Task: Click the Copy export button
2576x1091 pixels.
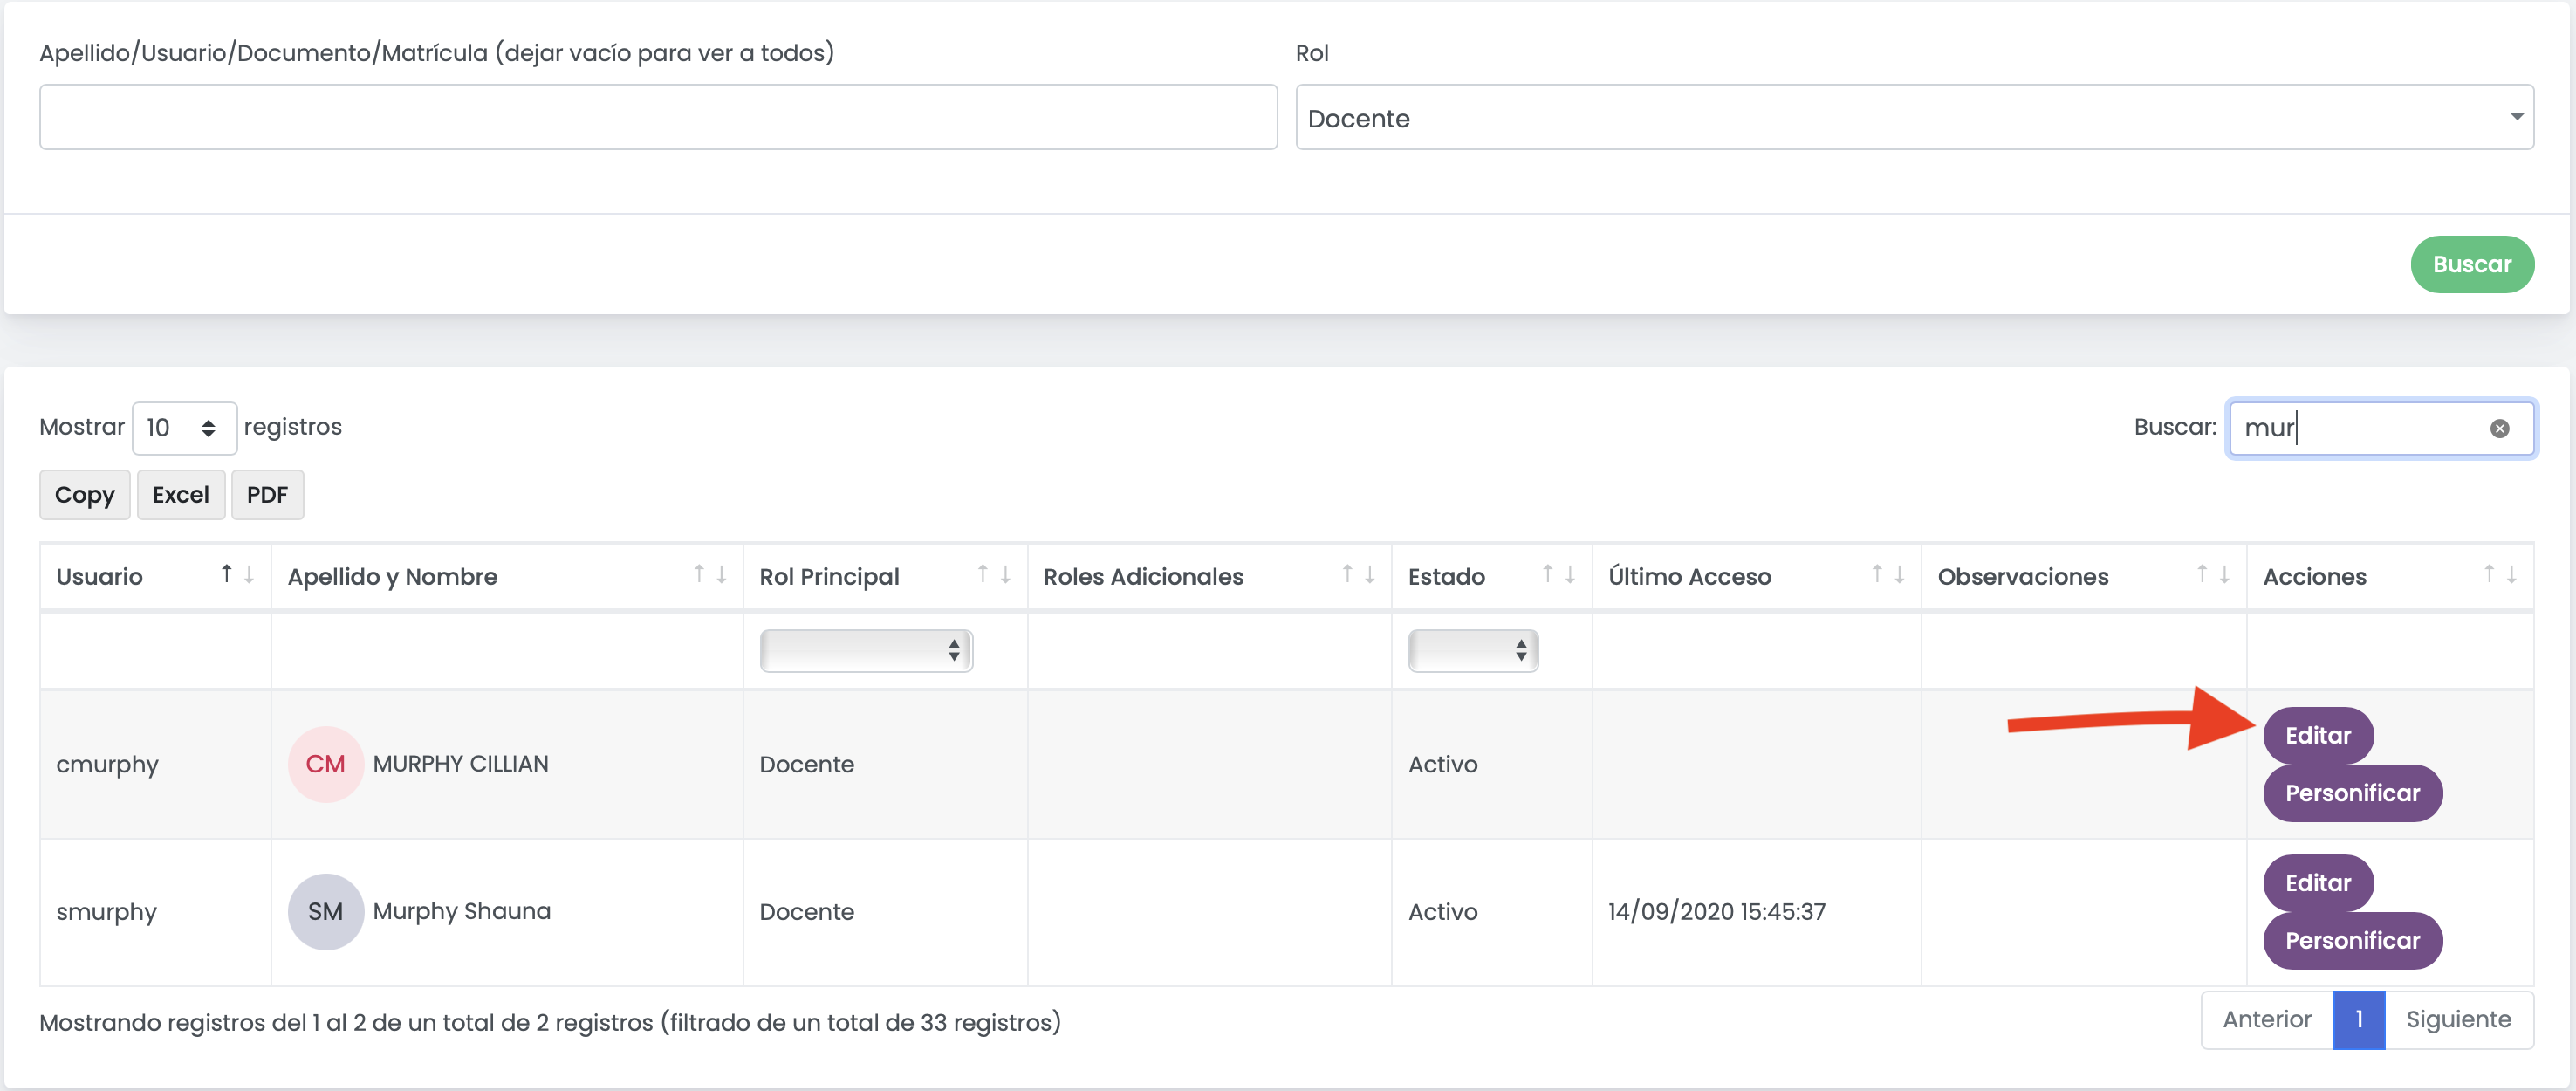Action: pyautogui.click(x=85, y=495)
